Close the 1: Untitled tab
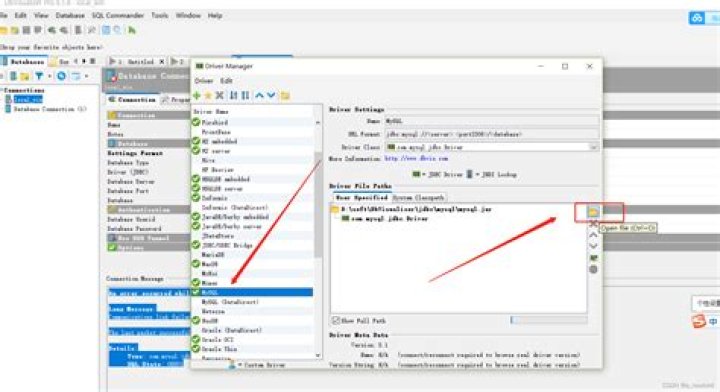This screenshot has width=720, height=392. point(162,61)
